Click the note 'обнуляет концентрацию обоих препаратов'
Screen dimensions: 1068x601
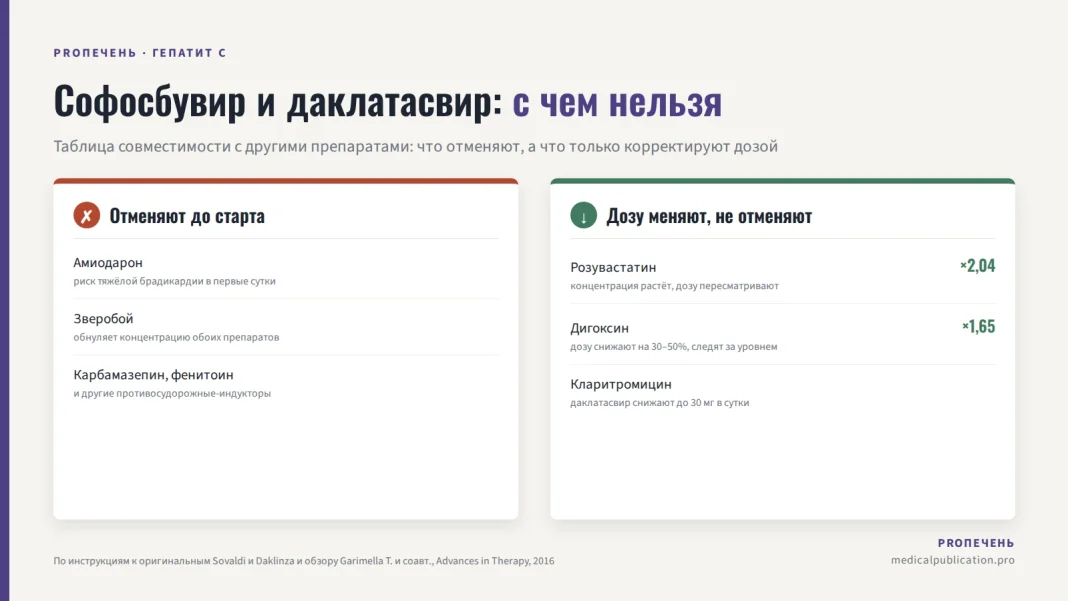[176, 337]
